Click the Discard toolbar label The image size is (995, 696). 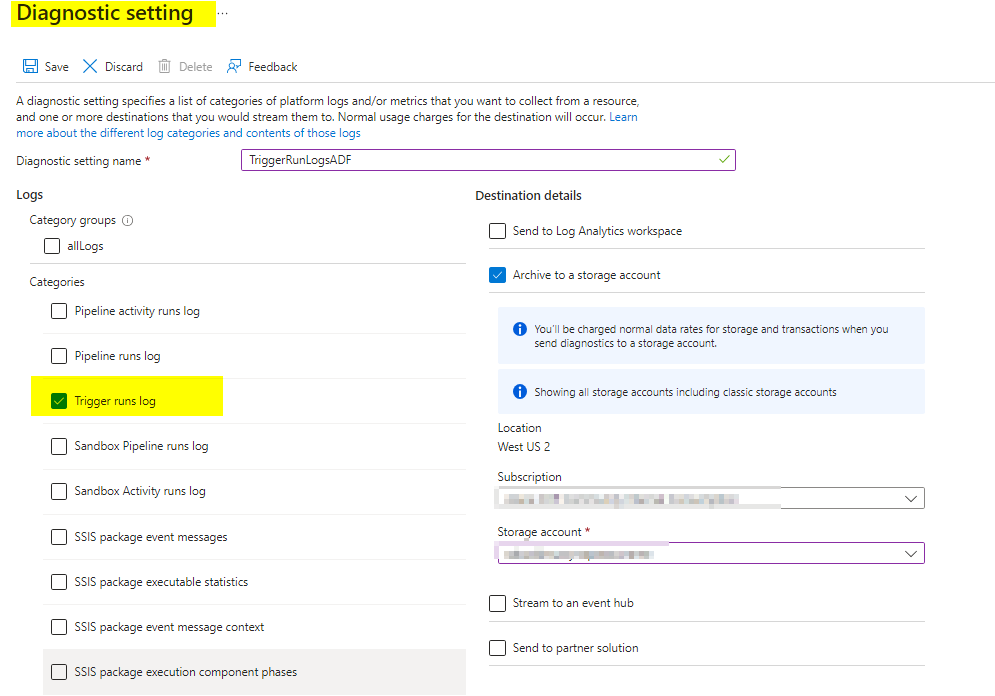pyautogui.click(x=124, y=67)
